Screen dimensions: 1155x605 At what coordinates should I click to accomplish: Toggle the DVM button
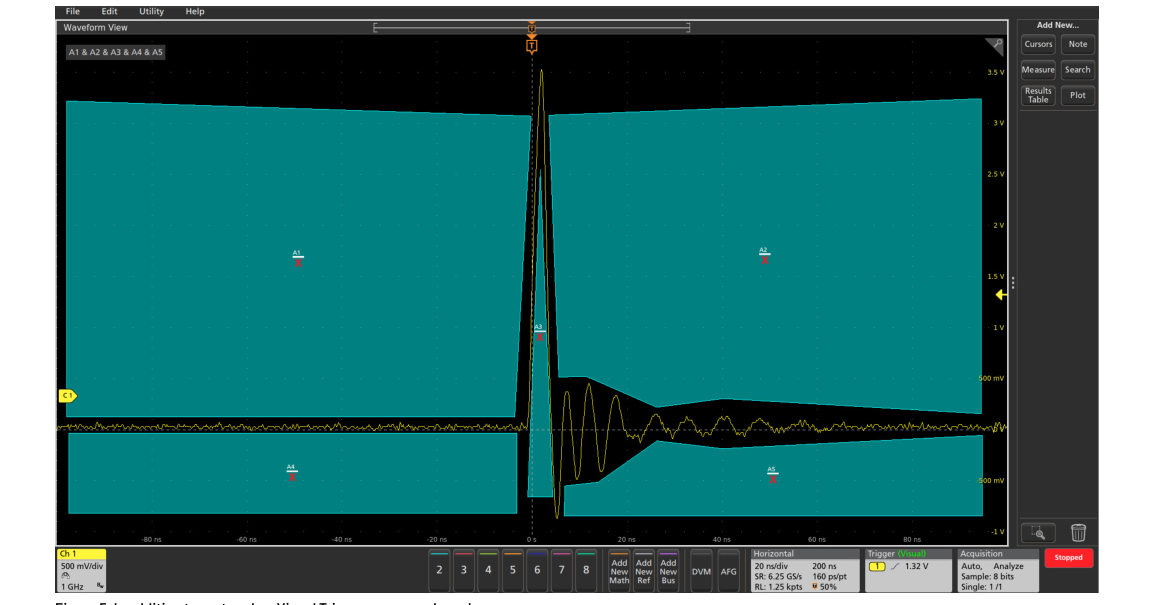[701, 570]
